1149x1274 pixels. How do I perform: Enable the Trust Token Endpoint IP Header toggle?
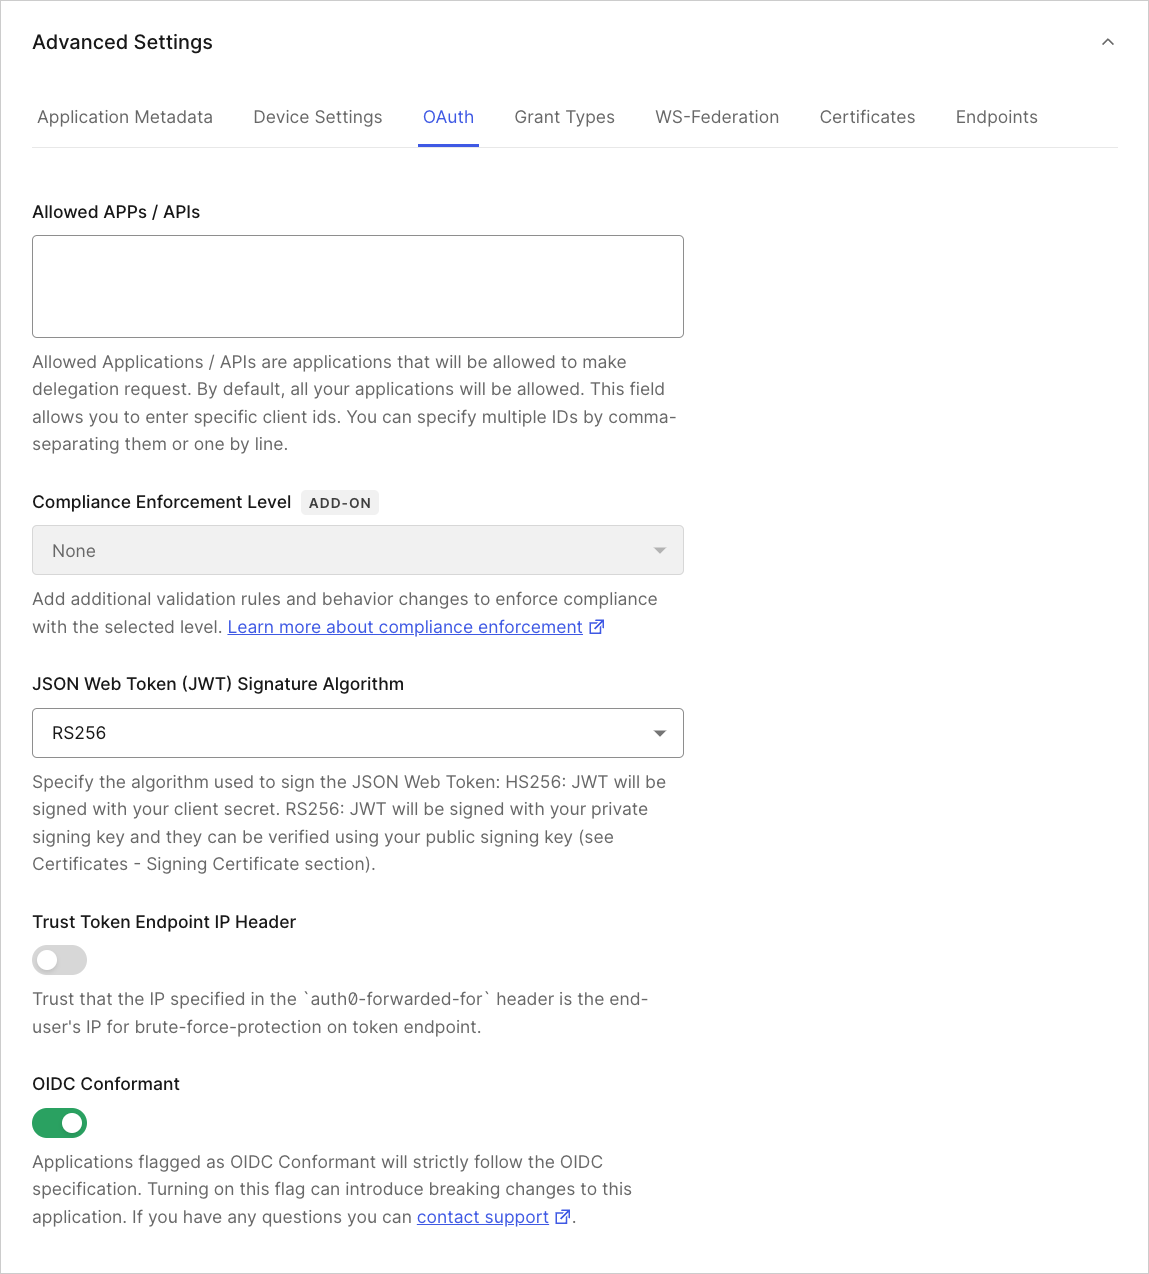tap(59, 960)
